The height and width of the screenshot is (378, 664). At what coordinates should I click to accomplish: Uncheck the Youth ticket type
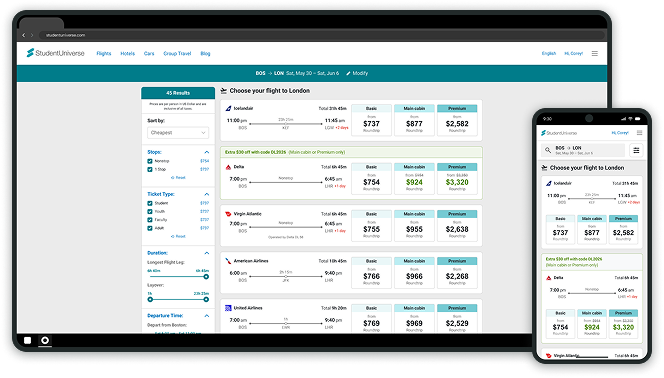coord(149,211)
